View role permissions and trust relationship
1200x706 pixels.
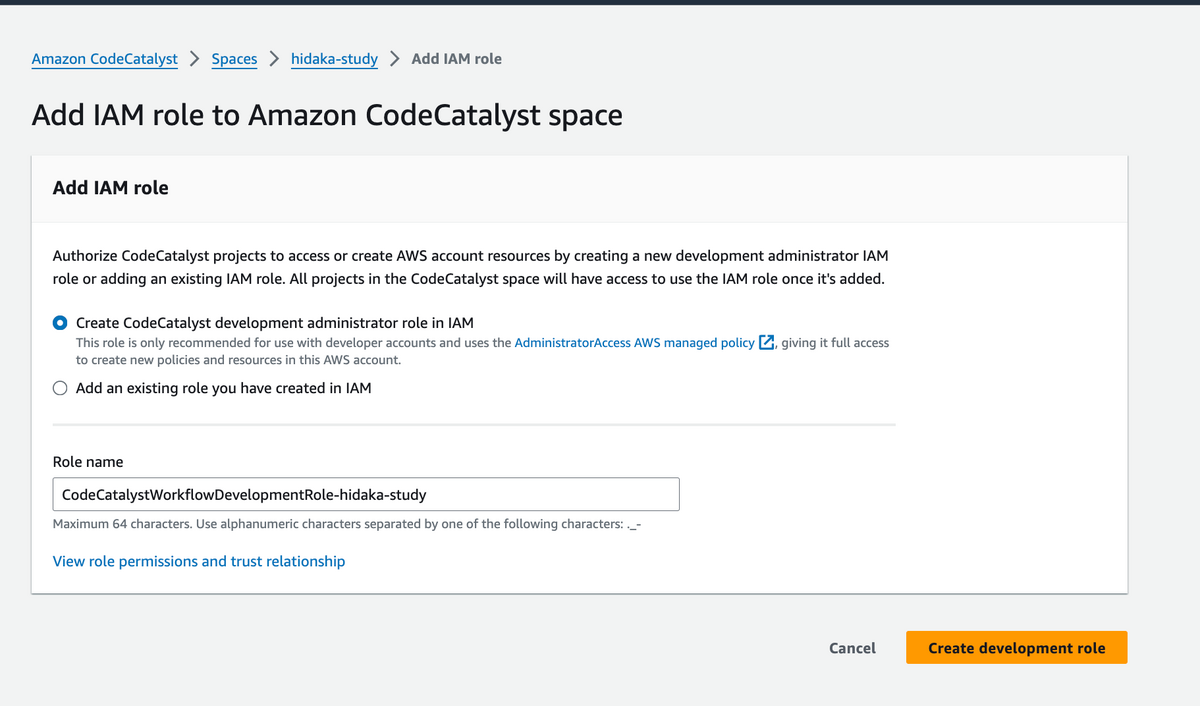pyautogui.click(x=199, y=562)
